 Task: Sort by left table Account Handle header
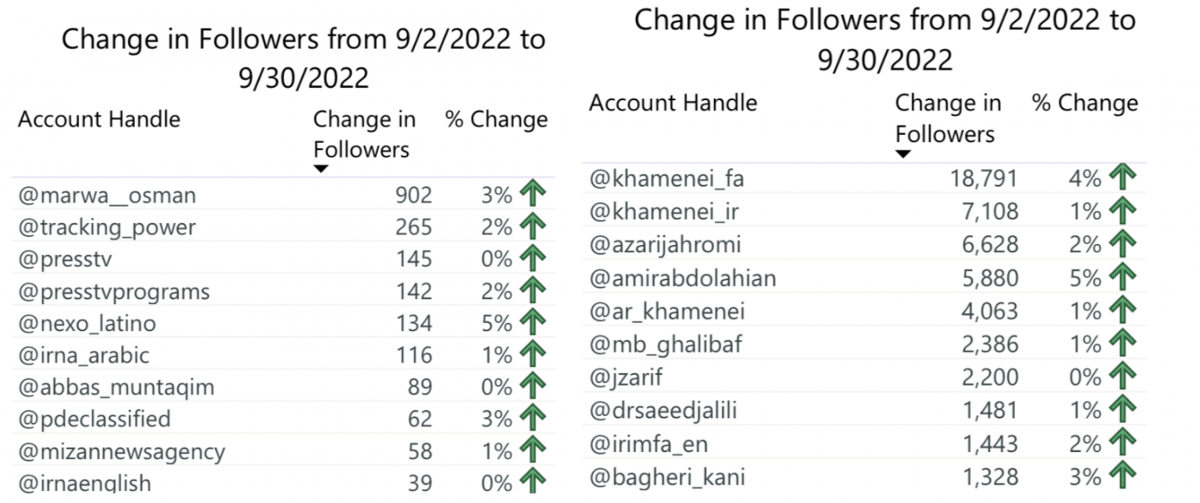pos(99,119)
